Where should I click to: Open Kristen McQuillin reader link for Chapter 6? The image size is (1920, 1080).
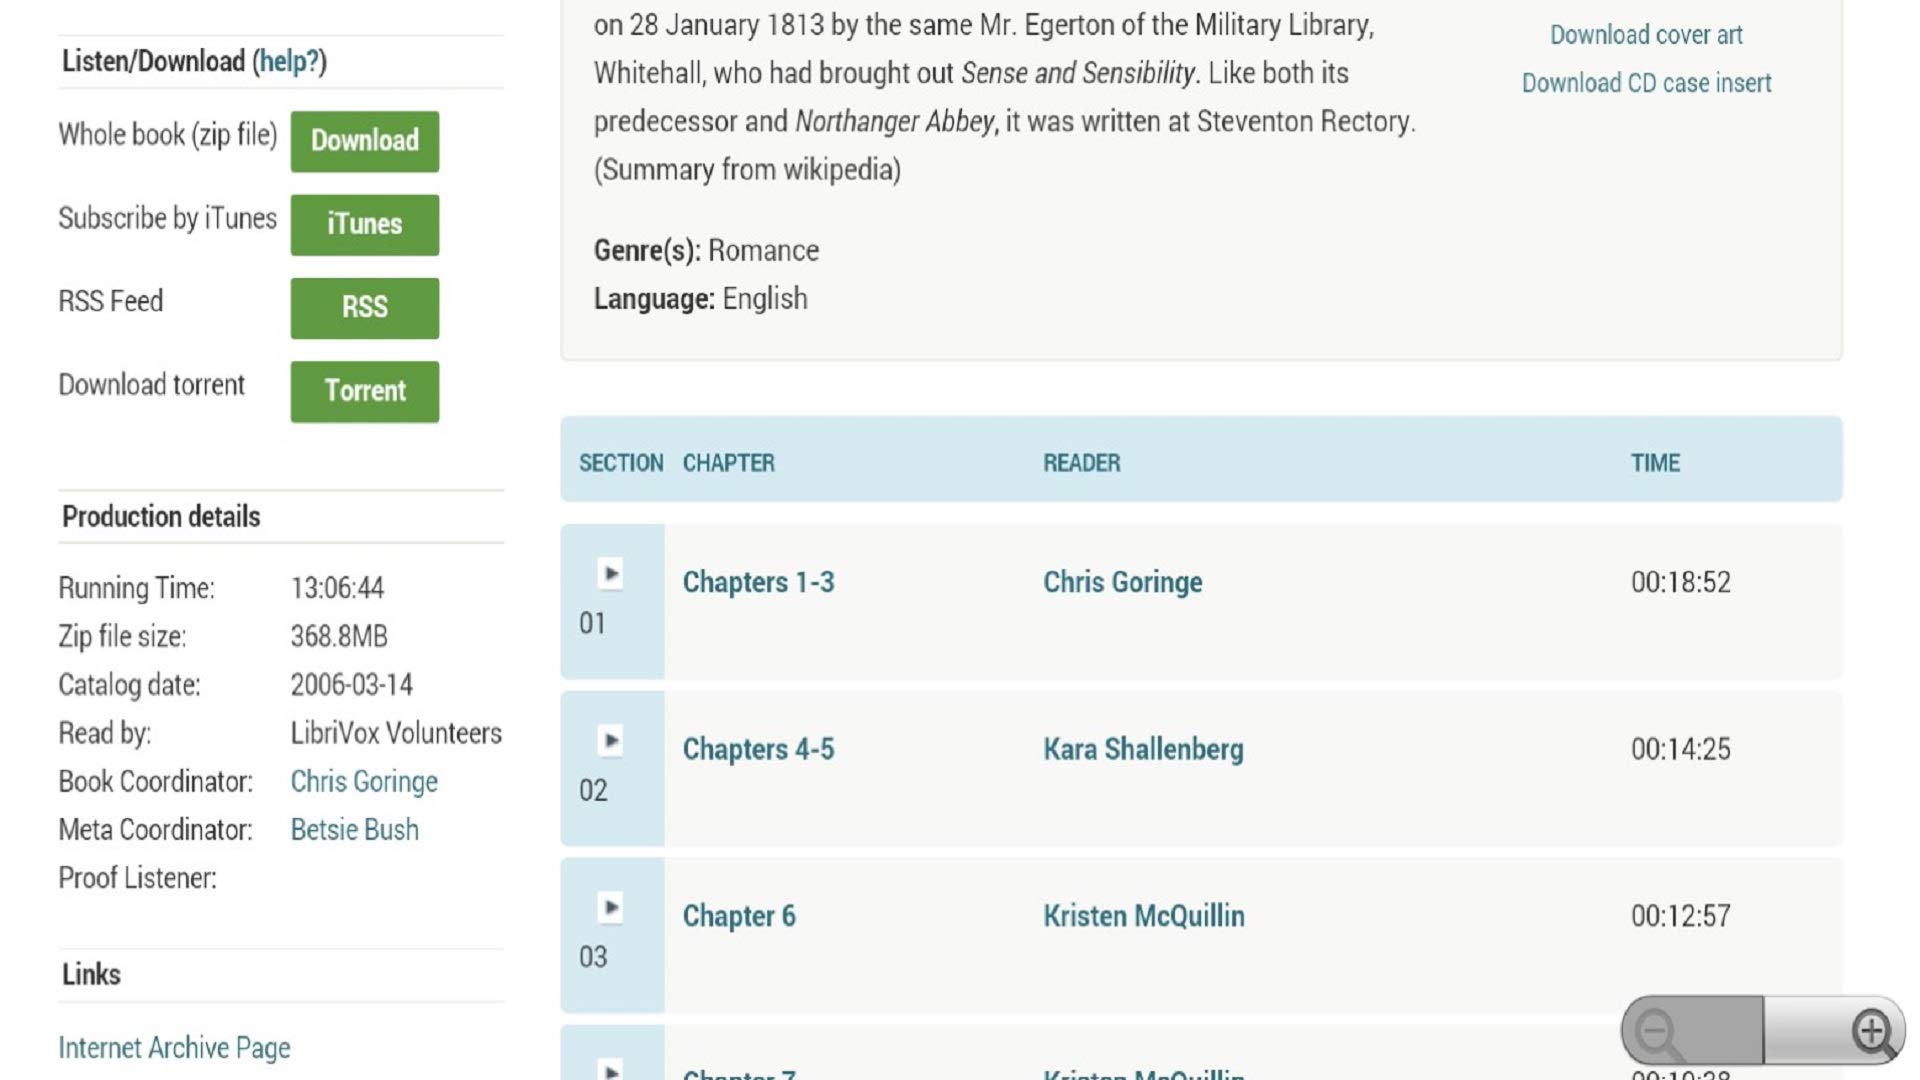pos(1144,916)
